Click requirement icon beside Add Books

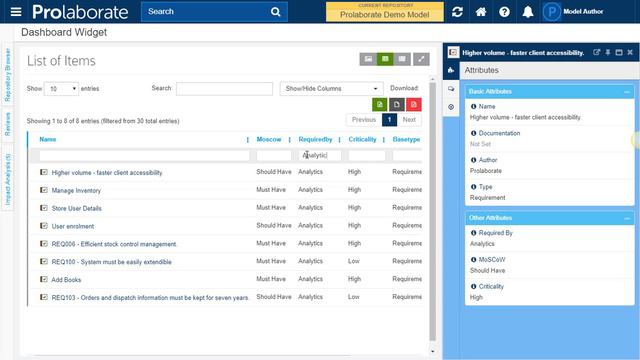tap(44, 279)
